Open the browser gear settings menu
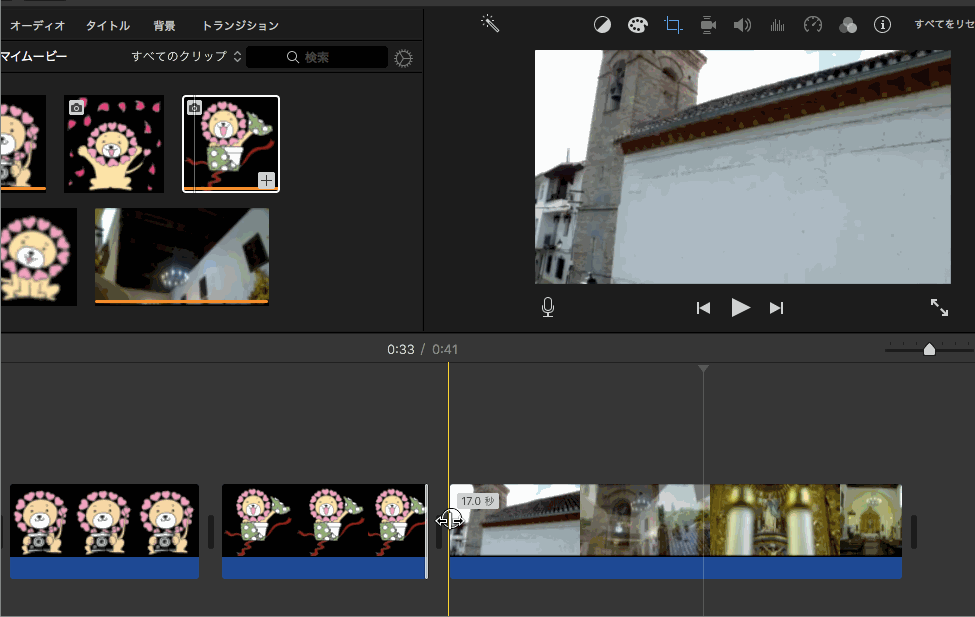Screen dimensions: 975x617 pos(404,58)
